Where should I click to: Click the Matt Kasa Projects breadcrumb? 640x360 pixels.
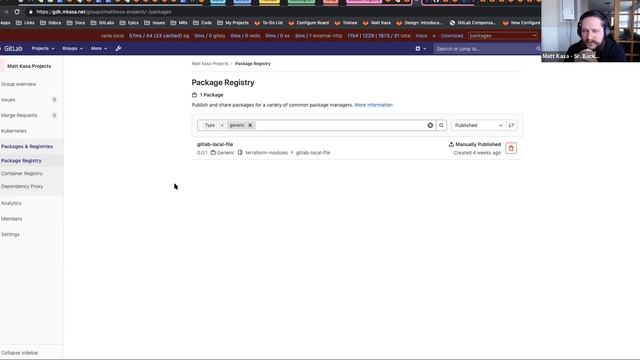[210, 64]
